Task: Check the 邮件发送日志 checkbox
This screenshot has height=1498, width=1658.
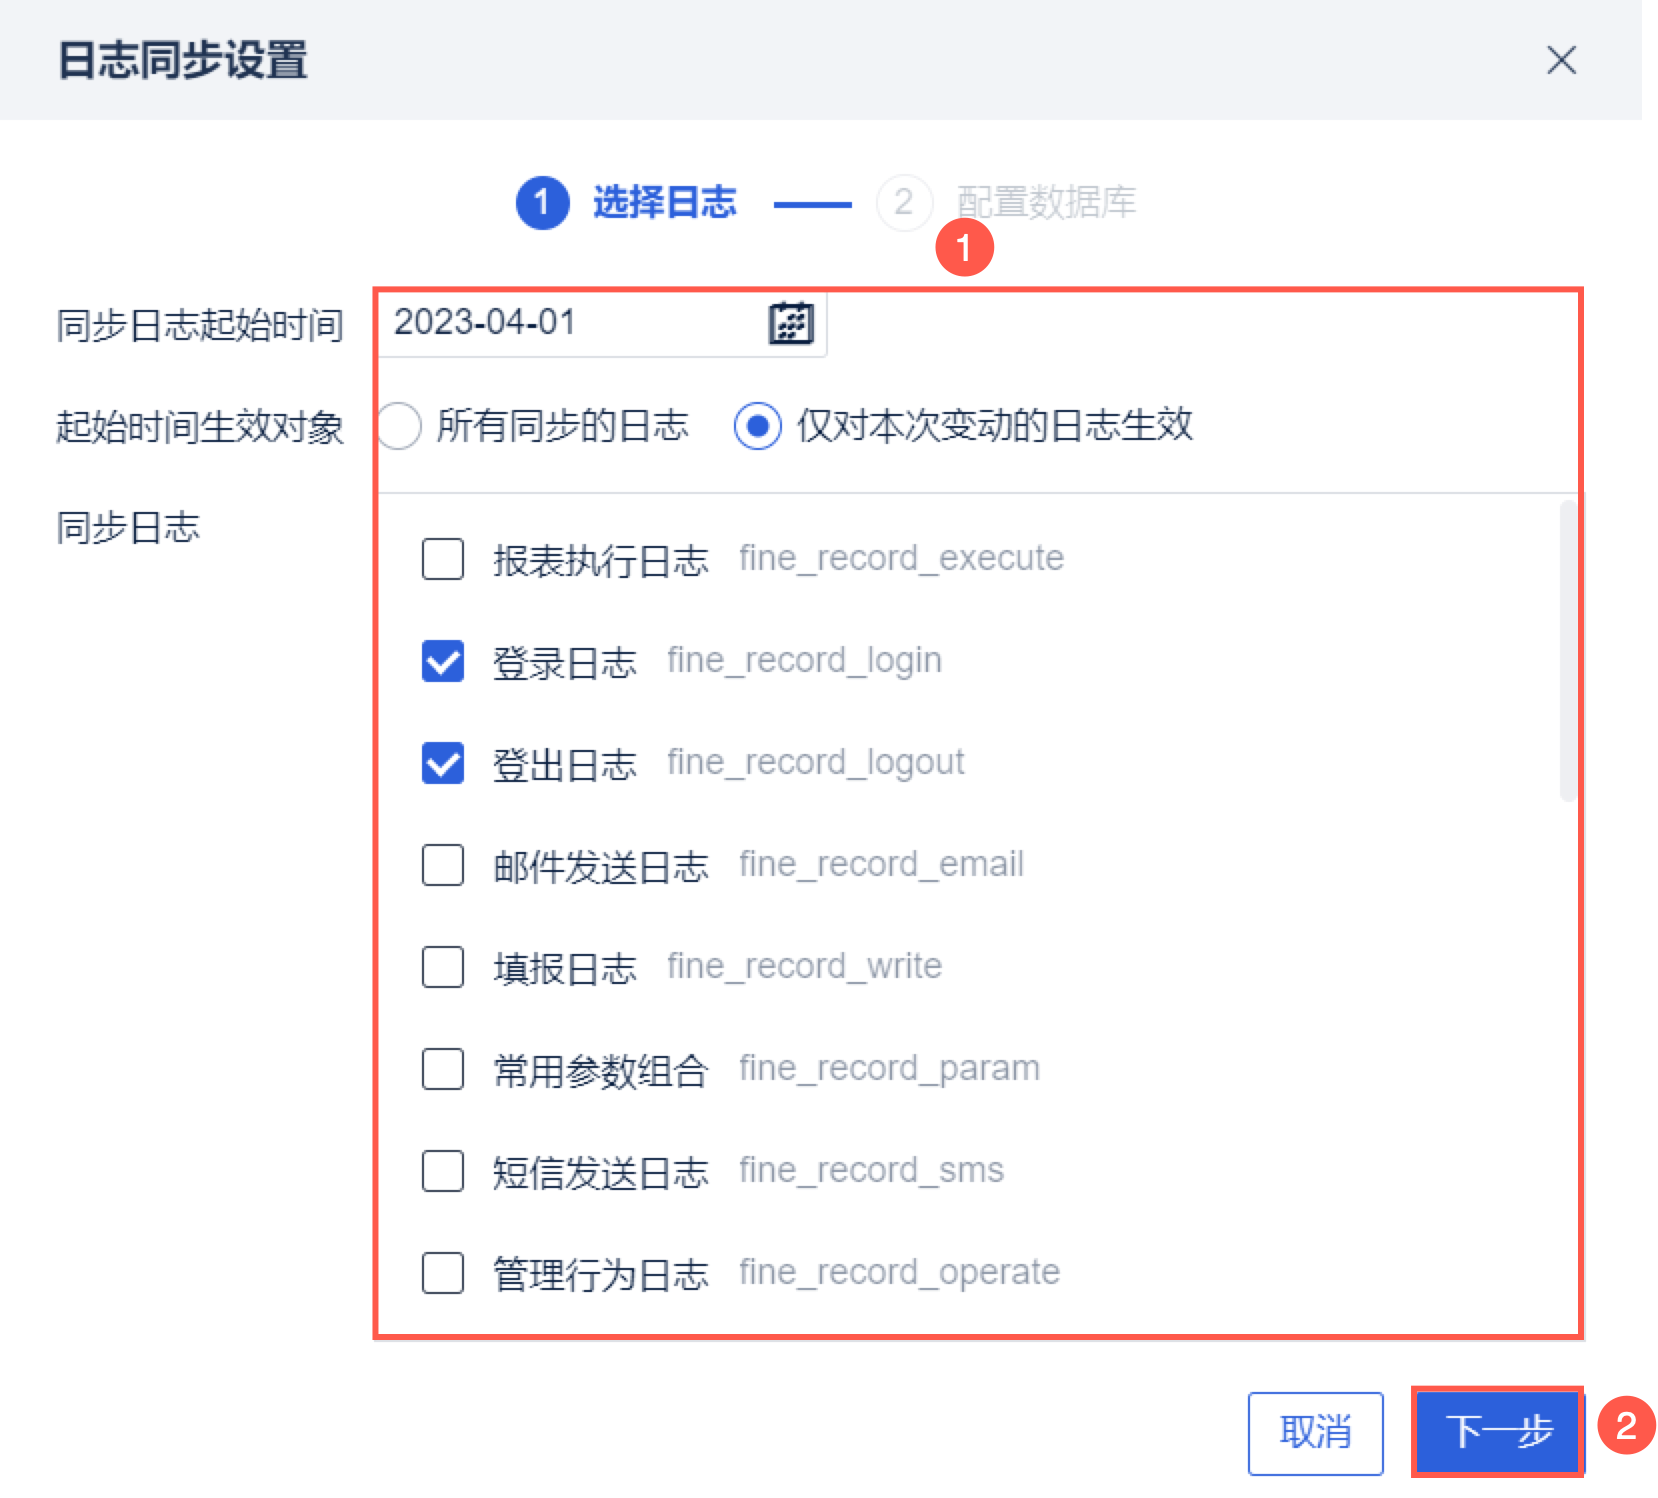Action: click(x=443, y=865)
